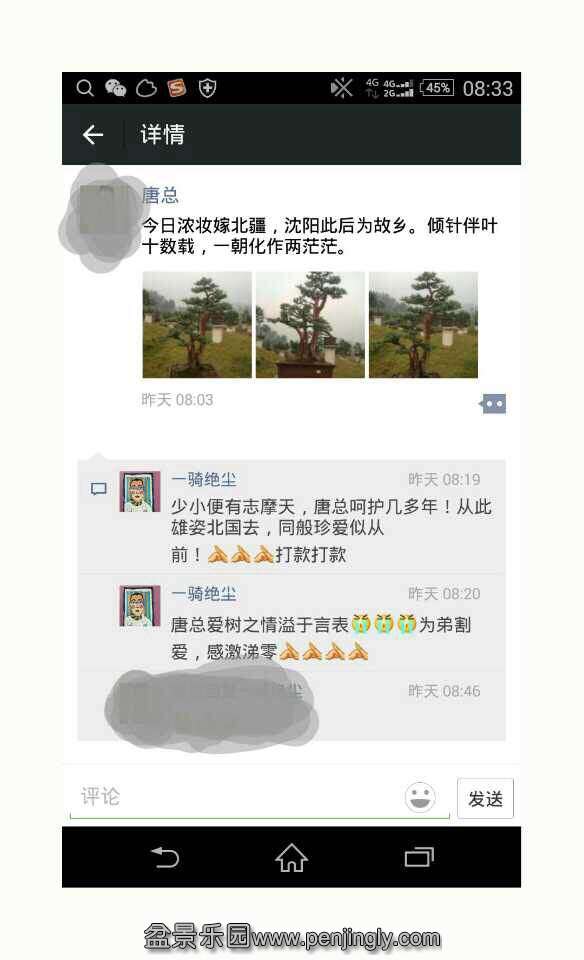The image size is (584, 960).
Task: Open the emoji smiley picker
Action: coord(420,797)
